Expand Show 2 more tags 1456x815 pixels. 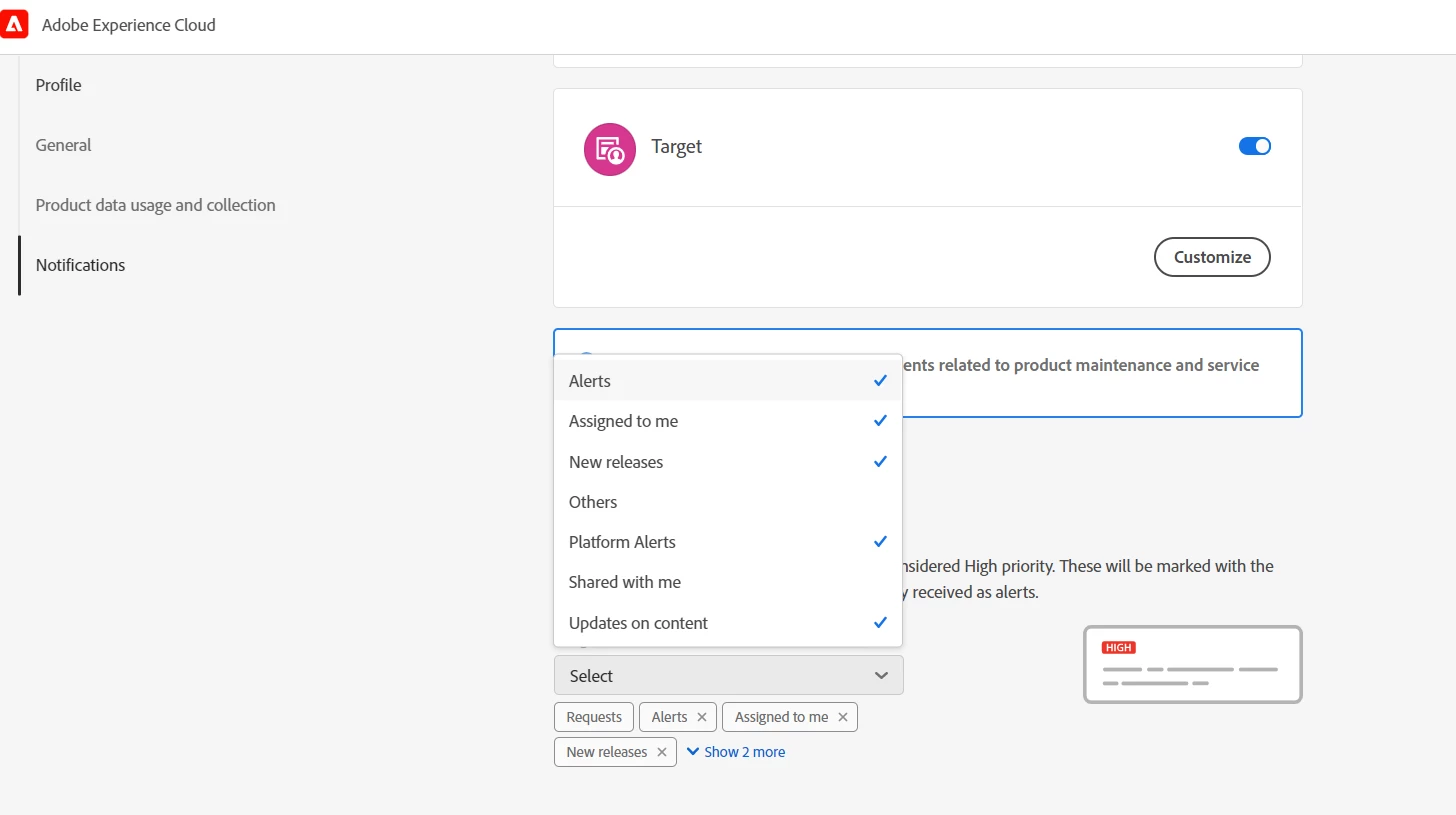(x=736, y=752)
